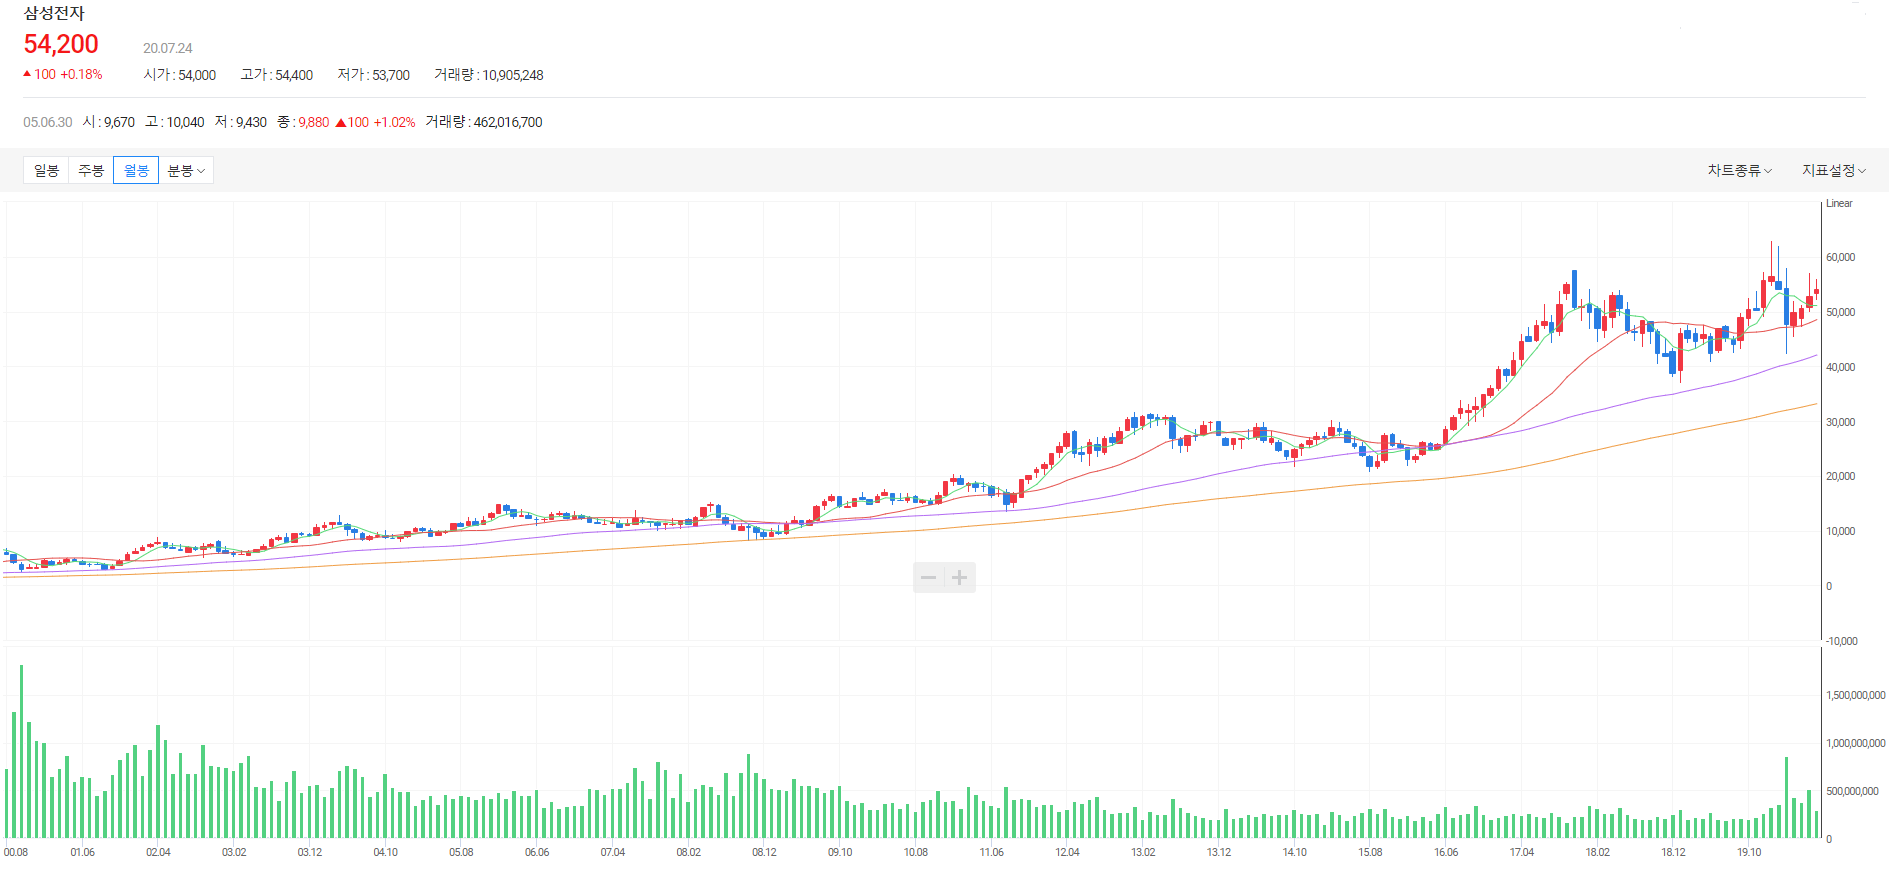Click the candle change +1.02%
This screenshot has width=1898, height=872.
(x=394, y=122)
